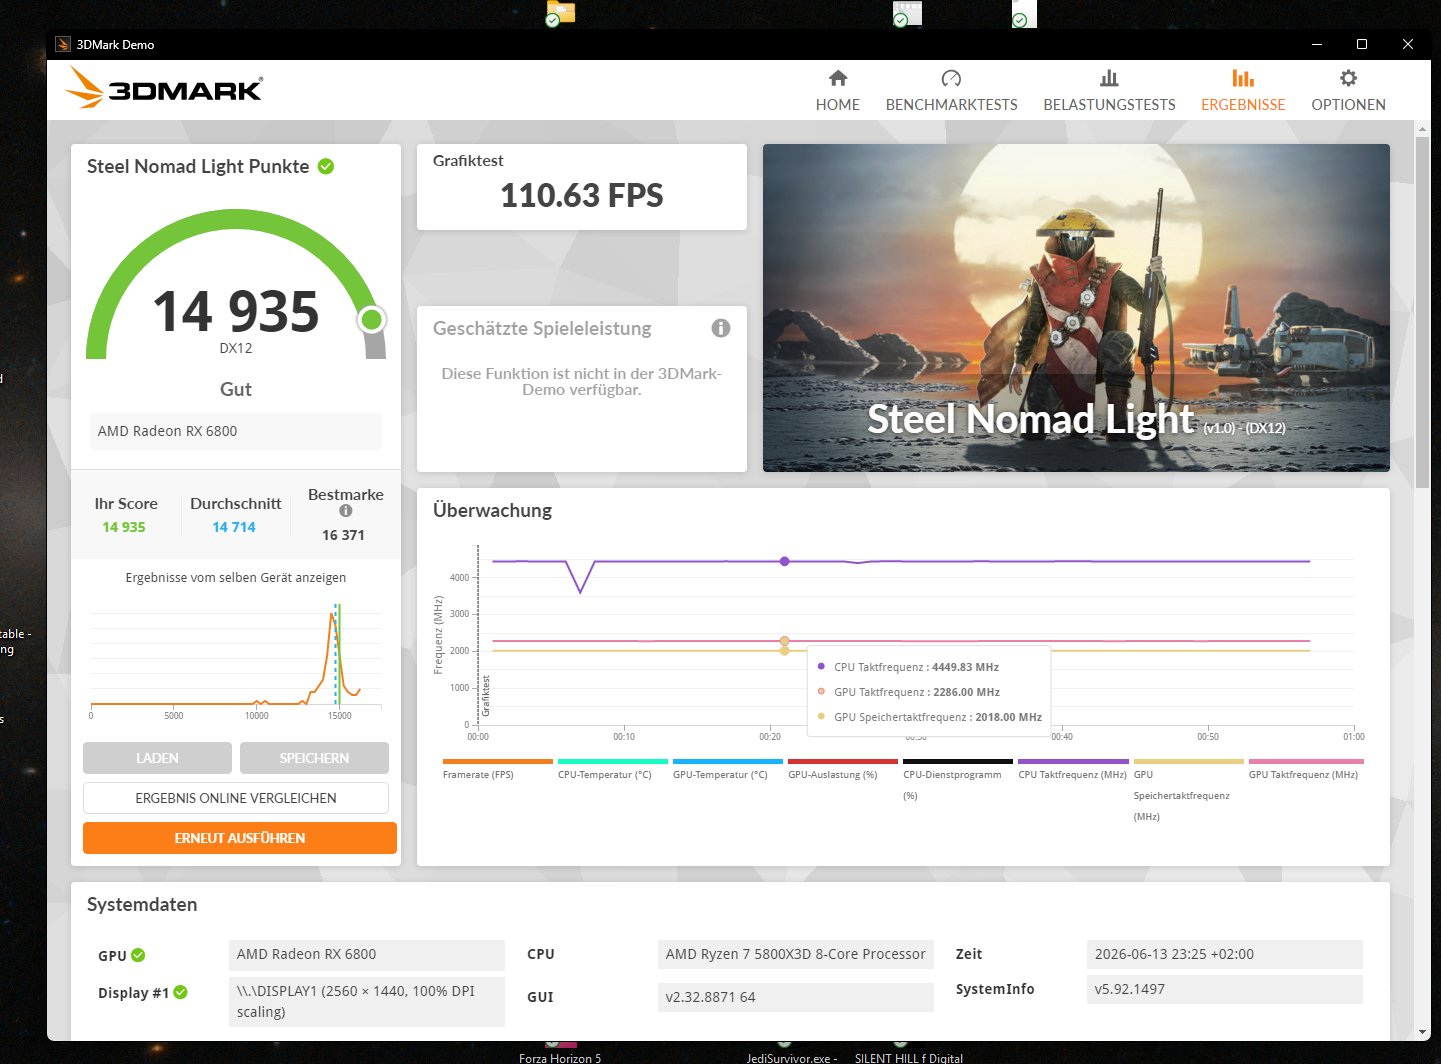Click the SILENT HILL f Digital desktop label
This screenshot has height=1064, width=1441.
[909, 1058]
